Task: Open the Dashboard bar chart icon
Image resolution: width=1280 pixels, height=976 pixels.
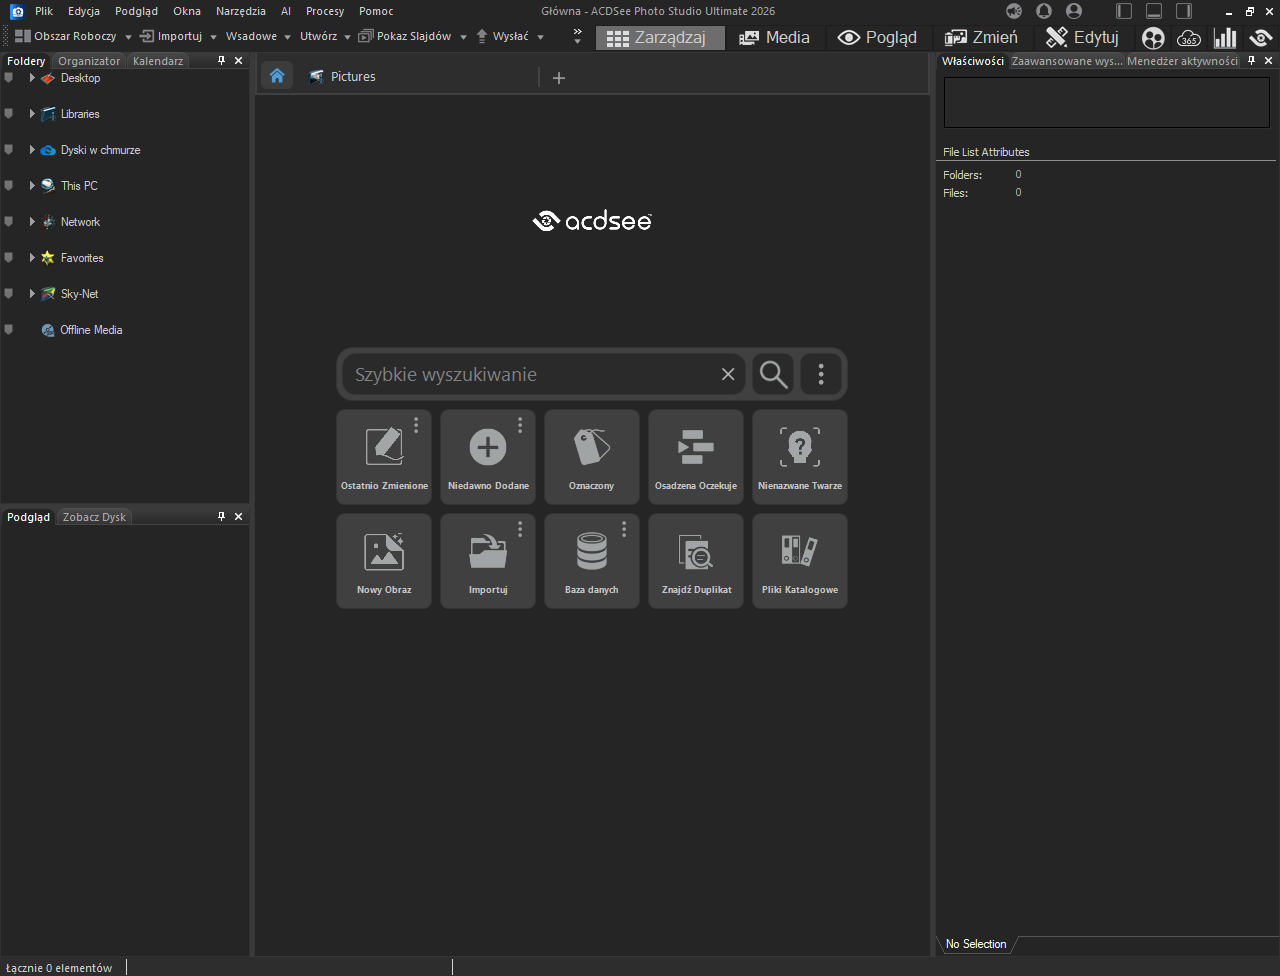Action: (1225, 38)
